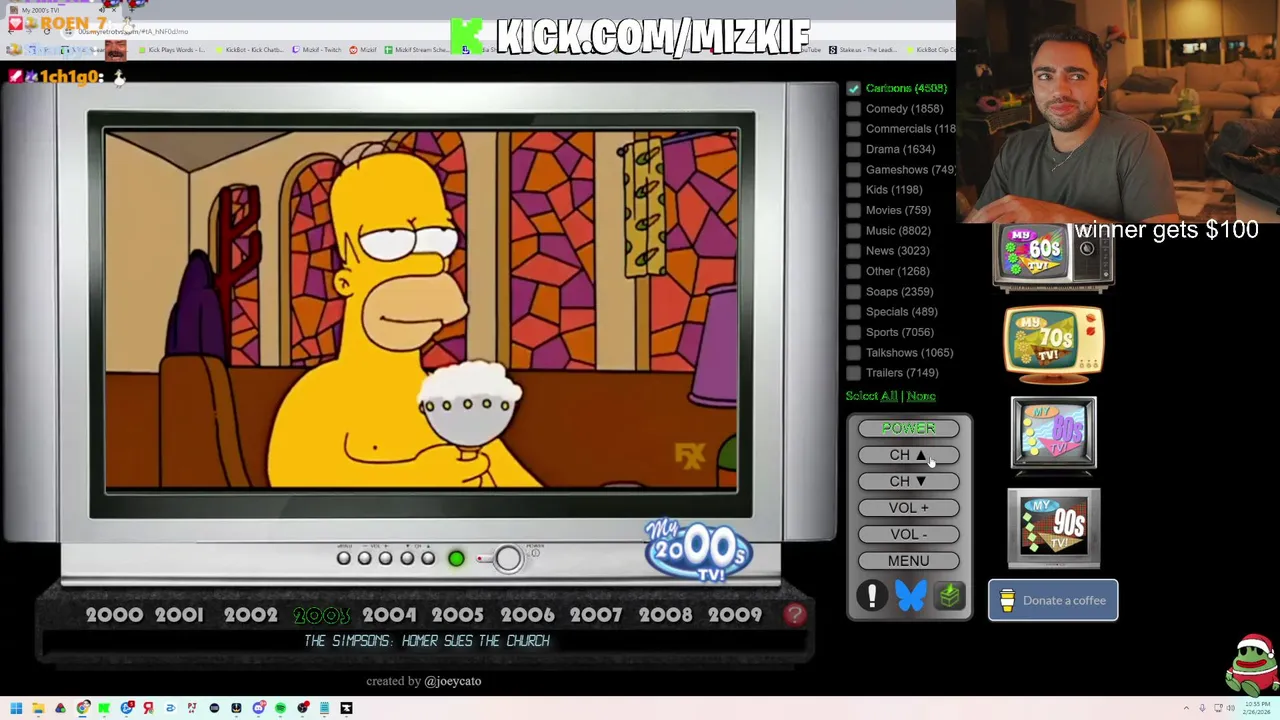Select year 2005 on the year bar
Viewport: 1280px width, 720px height.
point(457,616)
